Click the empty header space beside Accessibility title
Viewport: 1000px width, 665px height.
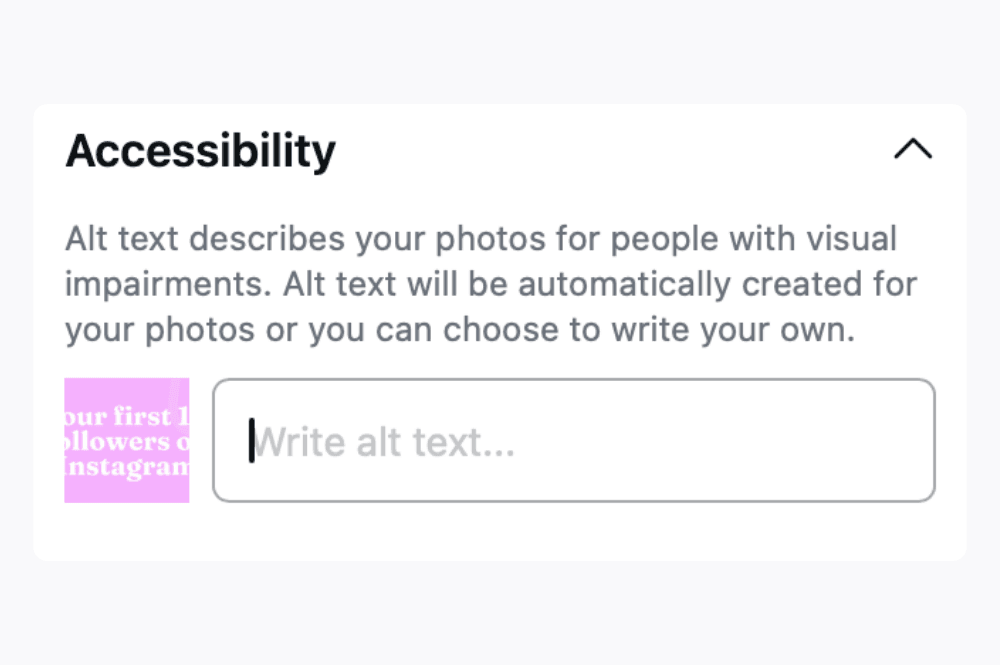pos(600,151)
